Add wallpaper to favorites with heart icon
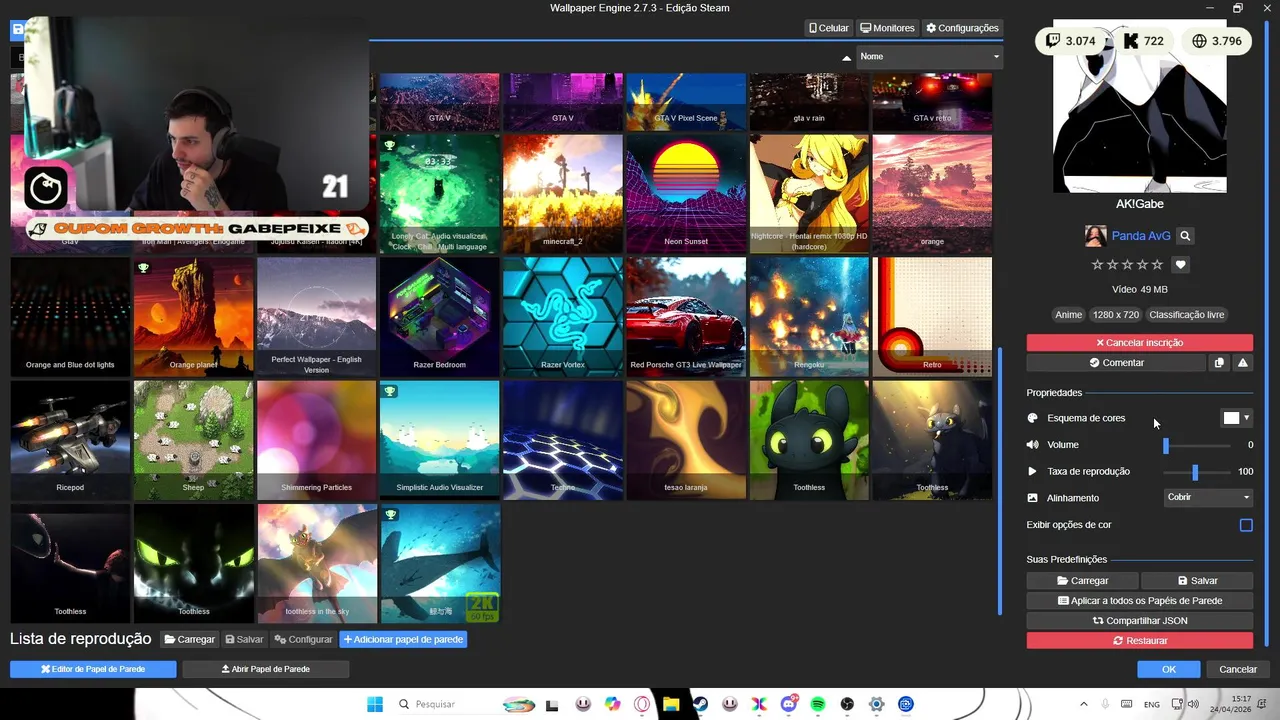This screenshot has width=1280, height=720. [1181, 265]
